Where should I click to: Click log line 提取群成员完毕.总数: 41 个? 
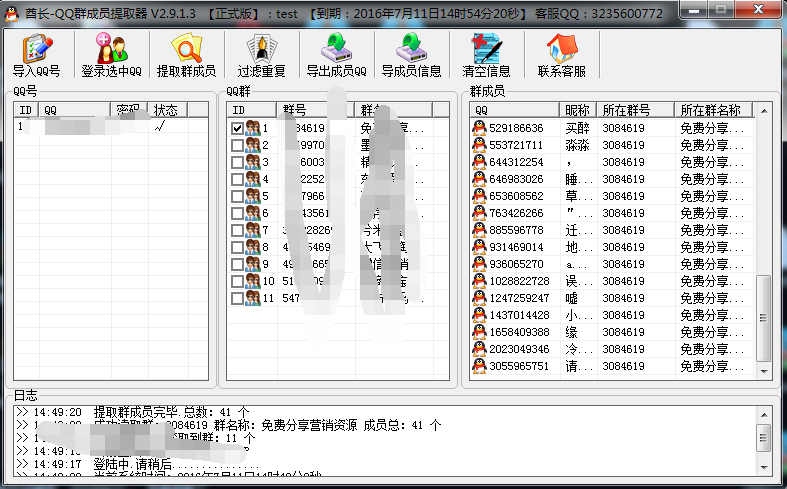[x=171, y=412]
